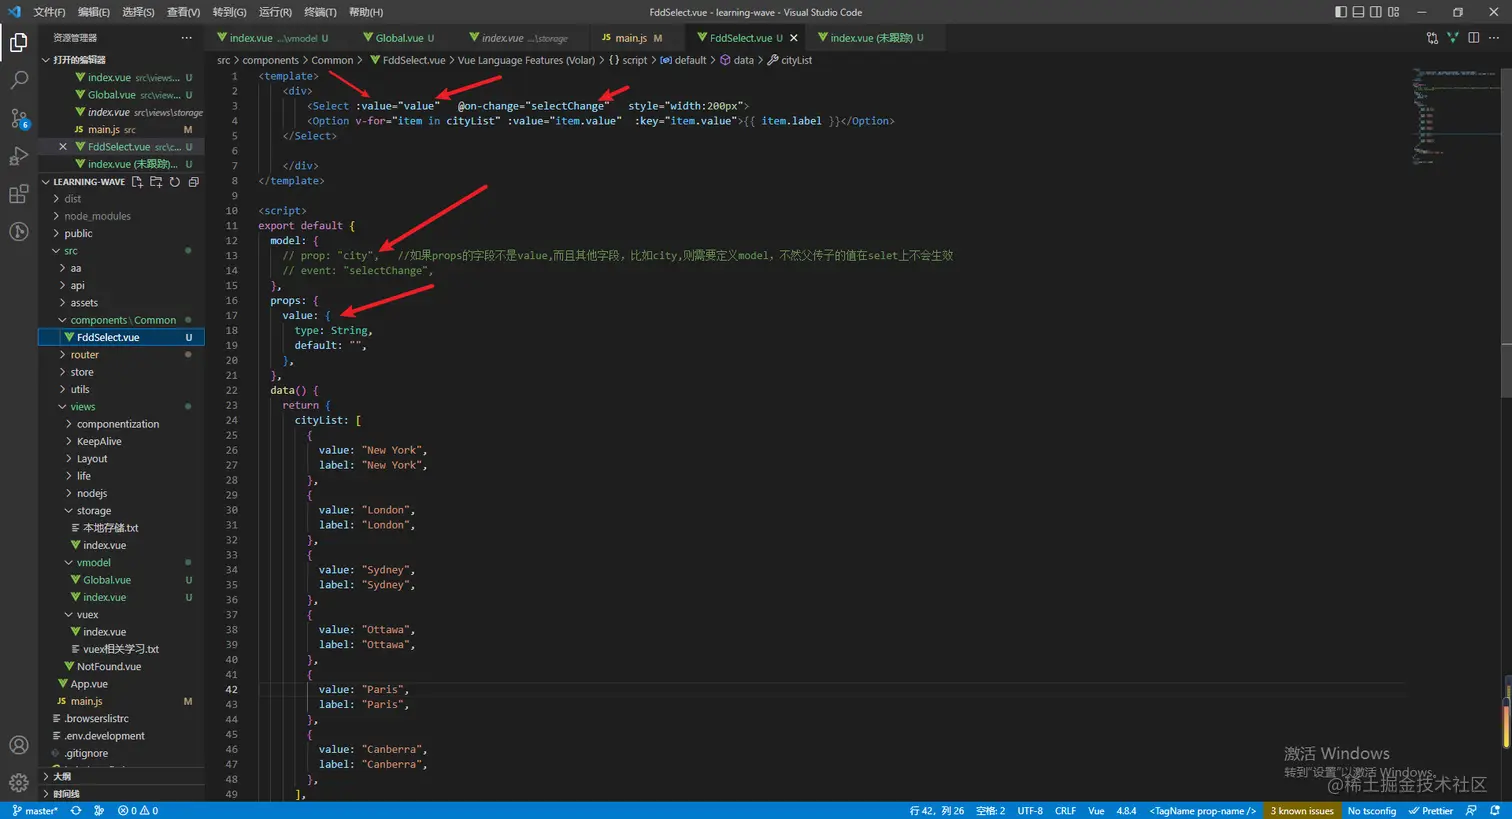Collapse all folders in explorer
The image size is (1512, 819).
point(194,182)
